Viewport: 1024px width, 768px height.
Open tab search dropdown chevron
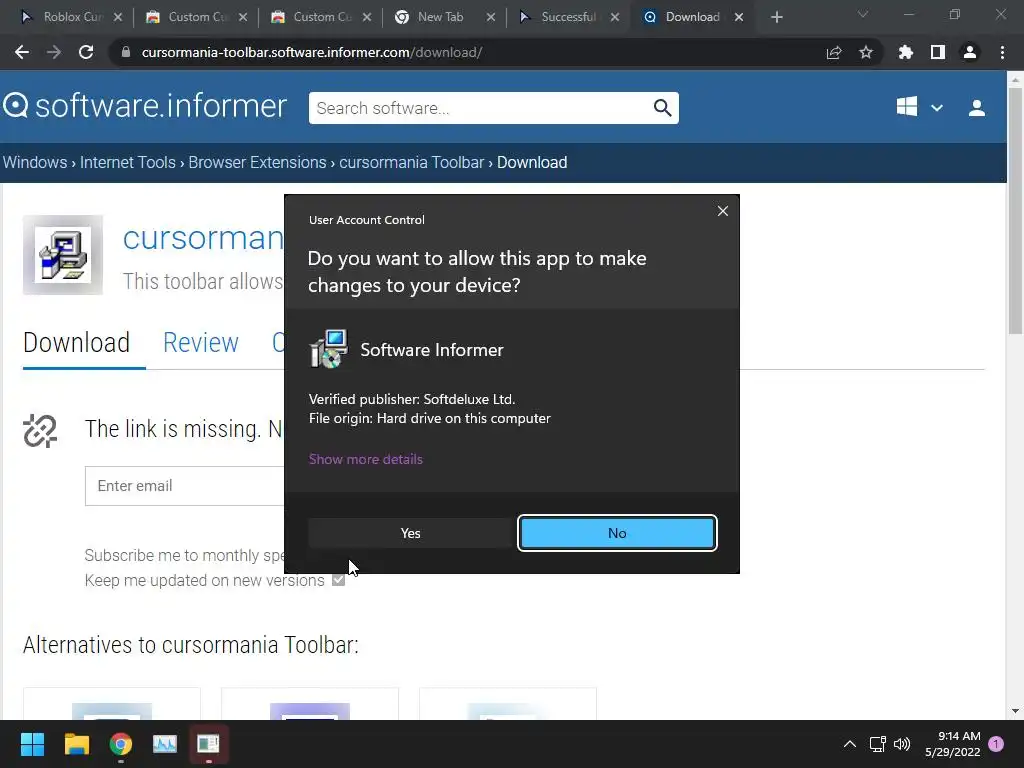point(863,14)
